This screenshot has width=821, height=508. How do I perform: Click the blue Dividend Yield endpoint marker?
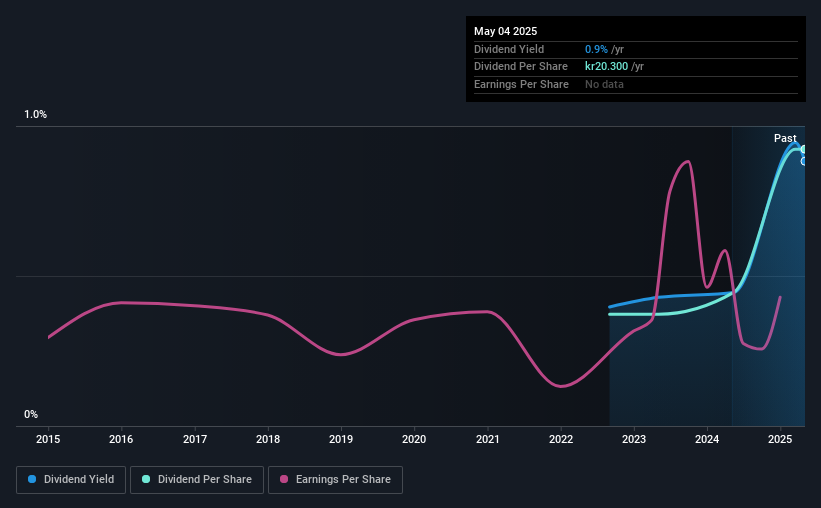pos(803,161)
